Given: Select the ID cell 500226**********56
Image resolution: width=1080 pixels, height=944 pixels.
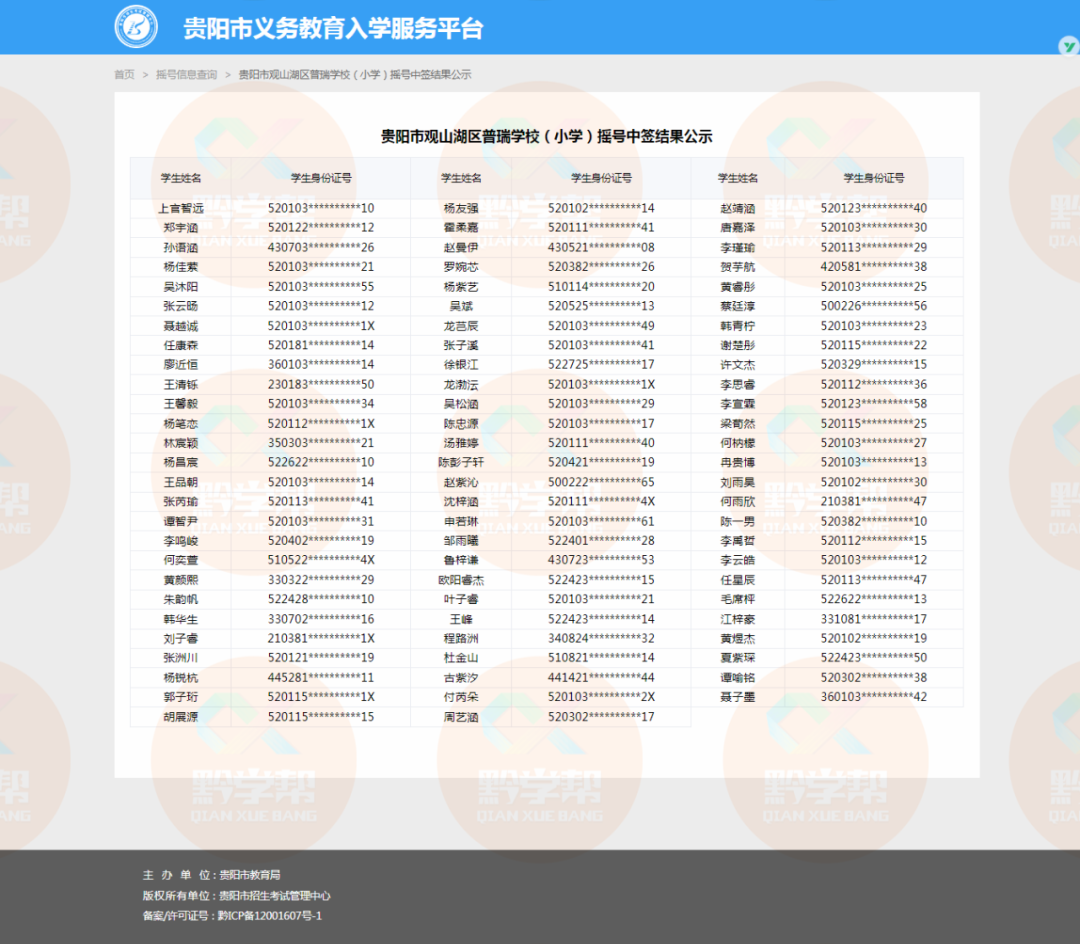Looking at the screenshot, I should point(874,306).
